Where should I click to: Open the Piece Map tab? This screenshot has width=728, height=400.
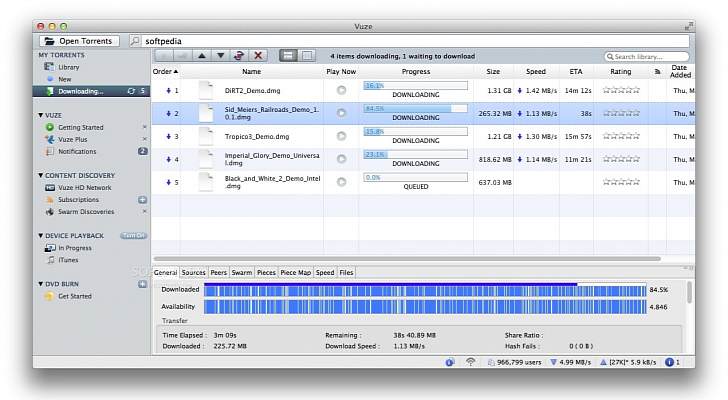coord(296,272)
